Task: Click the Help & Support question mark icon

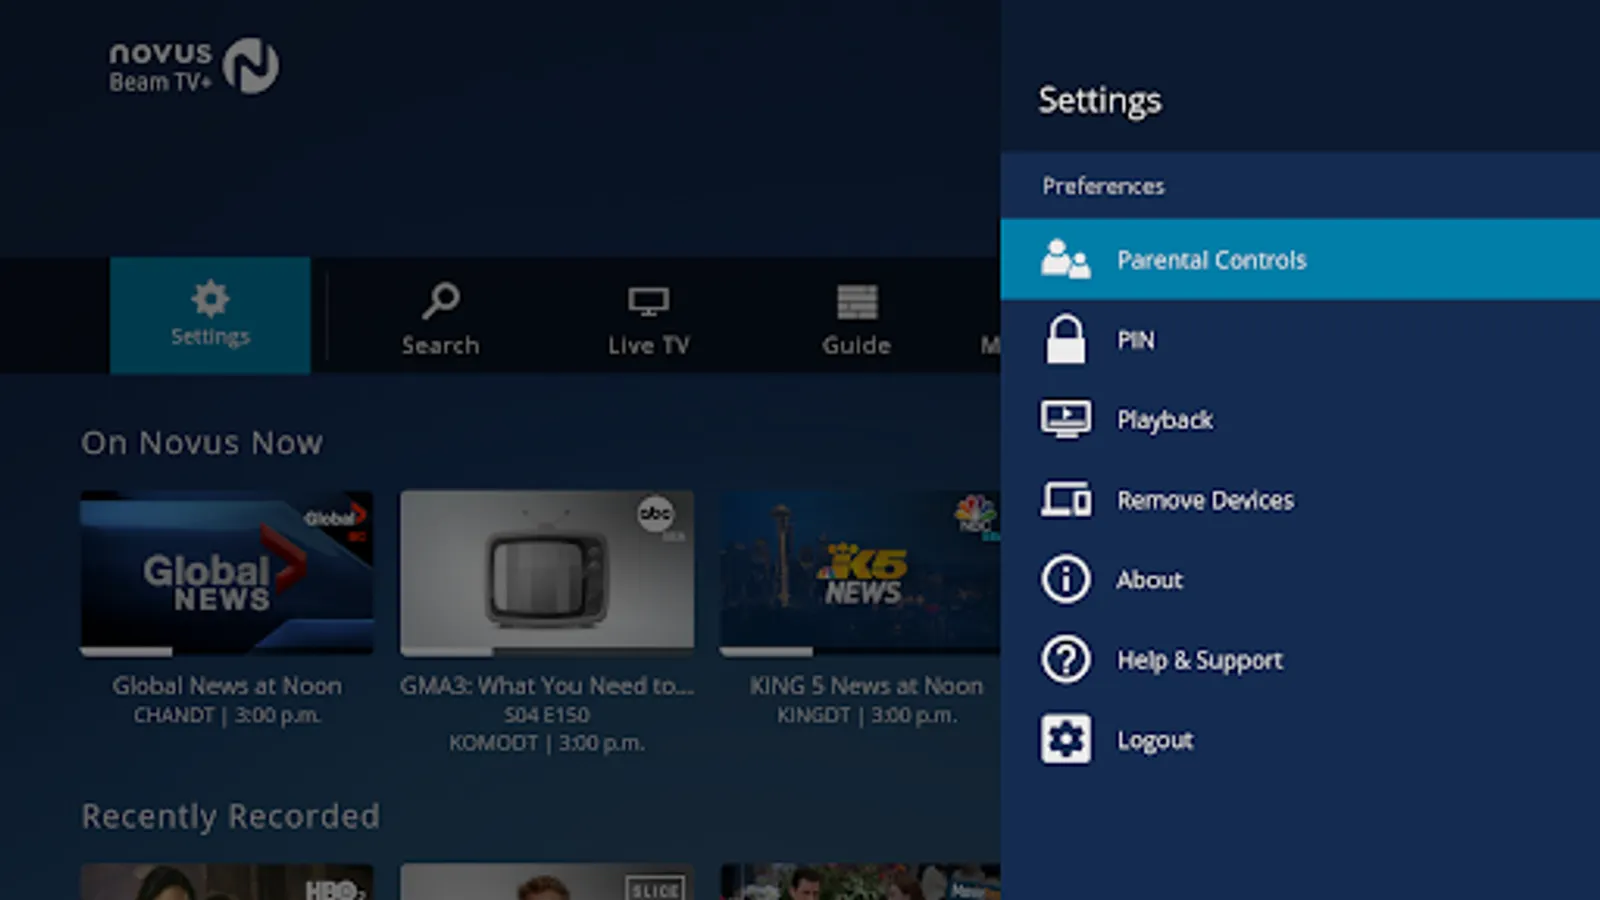Action: 1065,659
